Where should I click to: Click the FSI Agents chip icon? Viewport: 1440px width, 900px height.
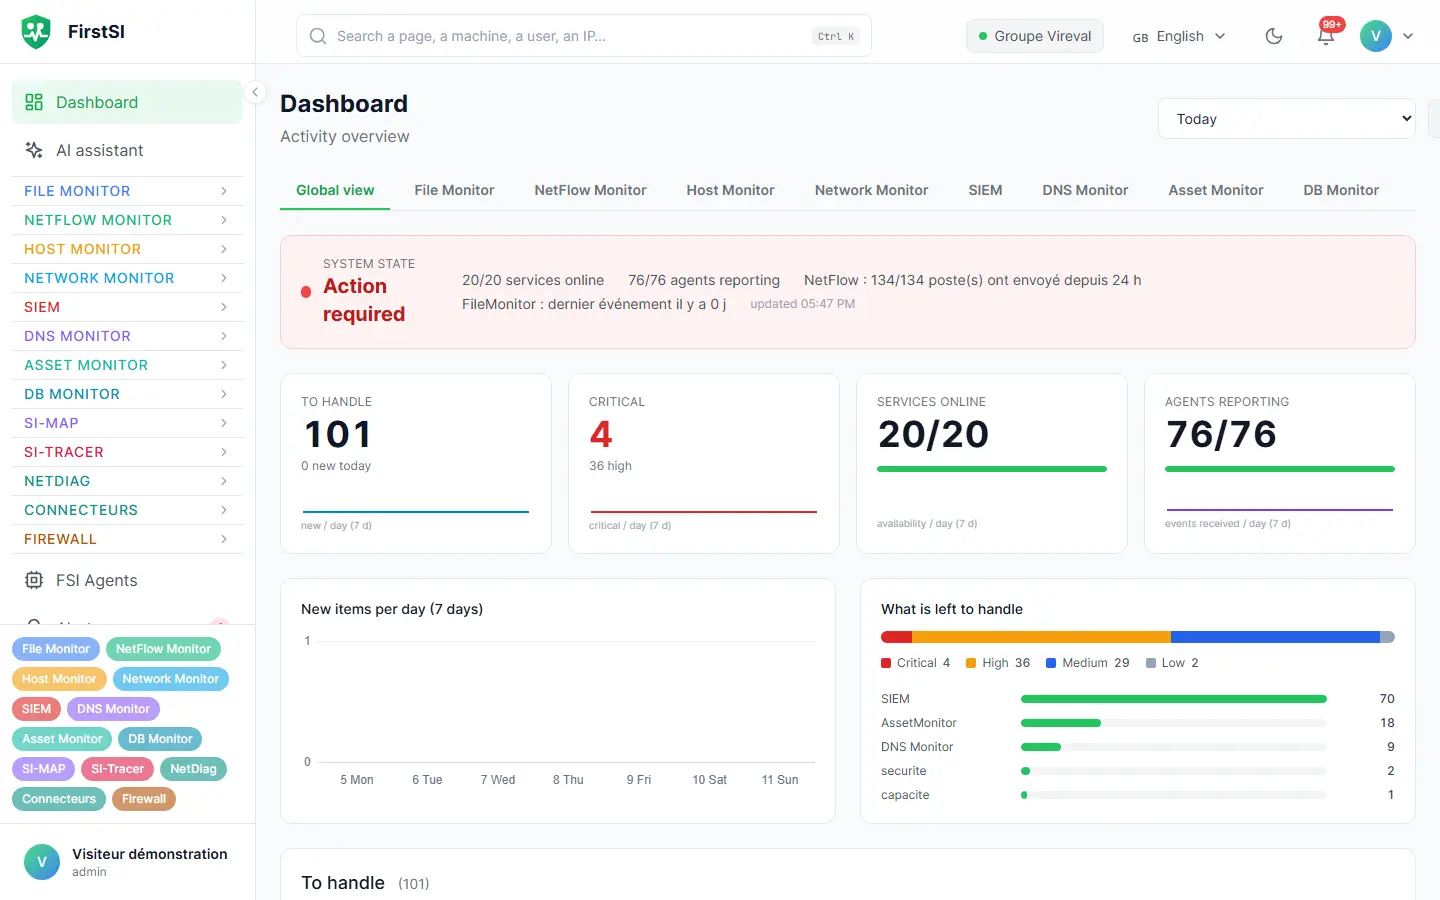34,580
